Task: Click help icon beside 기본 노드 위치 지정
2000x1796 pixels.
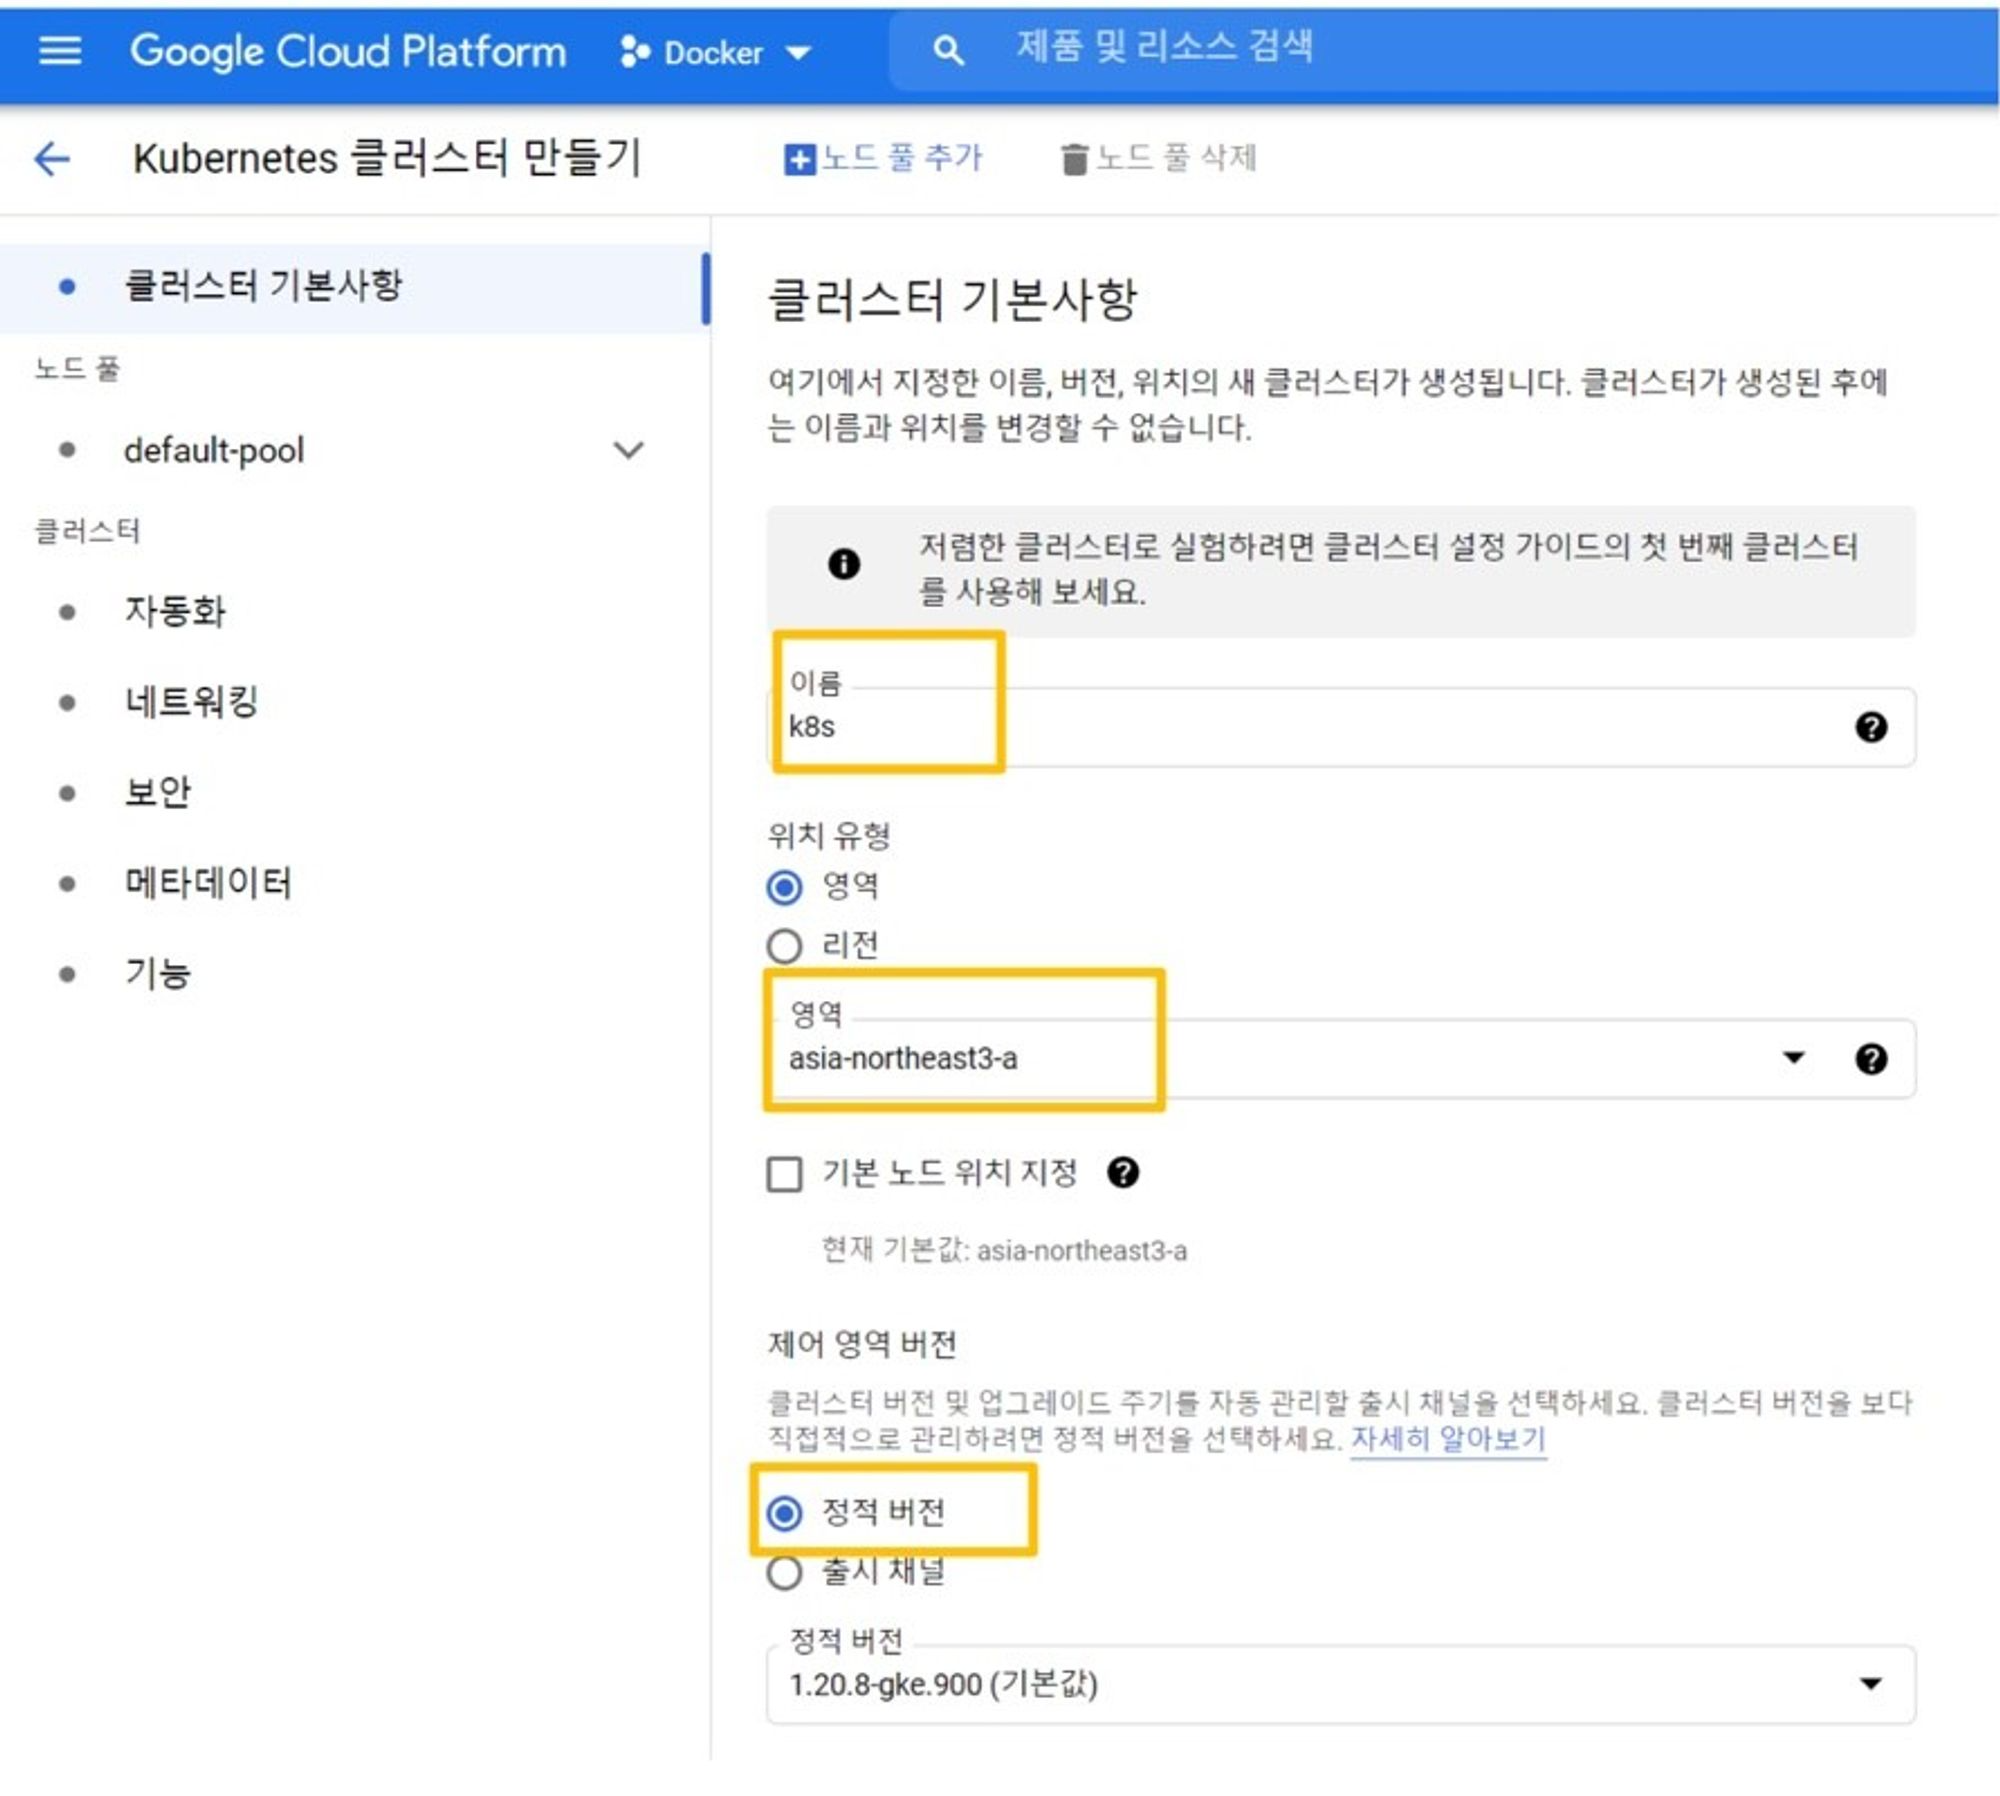Action: pyautogui.click(x=1123, y=1172)
